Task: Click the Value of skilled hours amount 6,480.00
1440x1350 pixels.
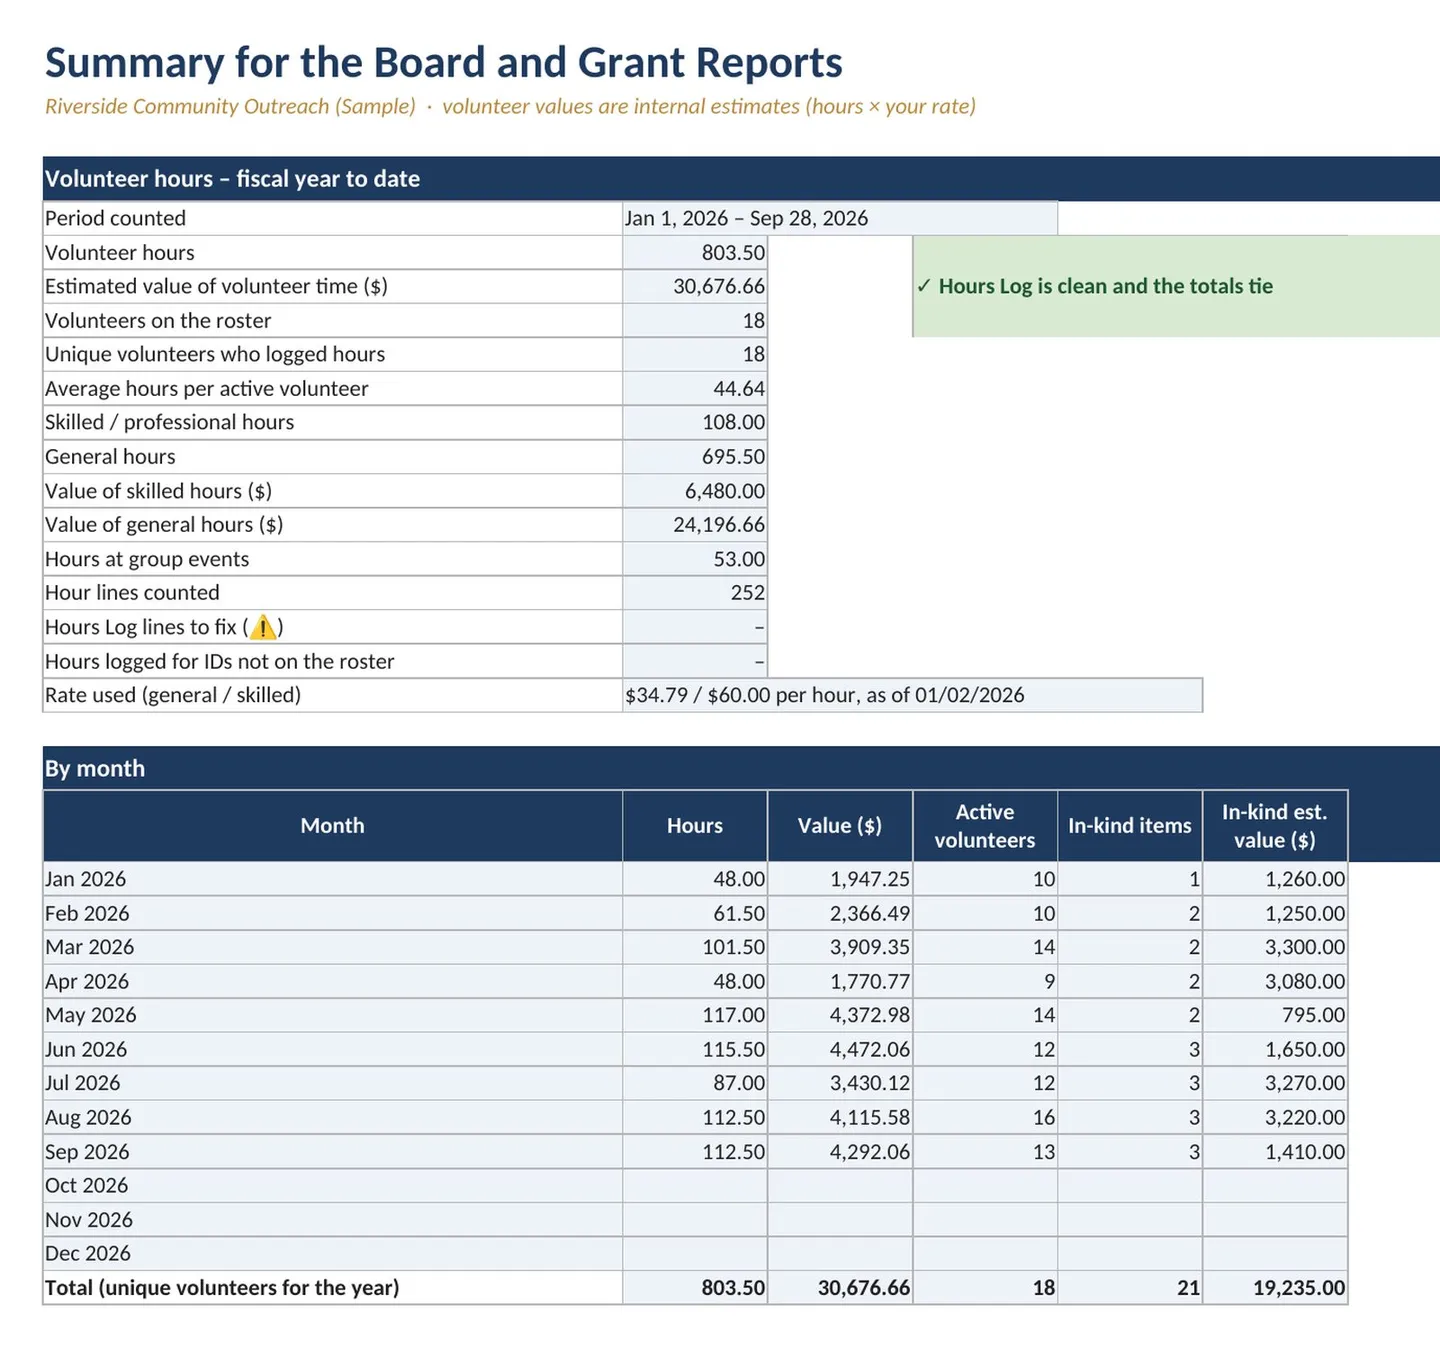Action: point(695,491)
